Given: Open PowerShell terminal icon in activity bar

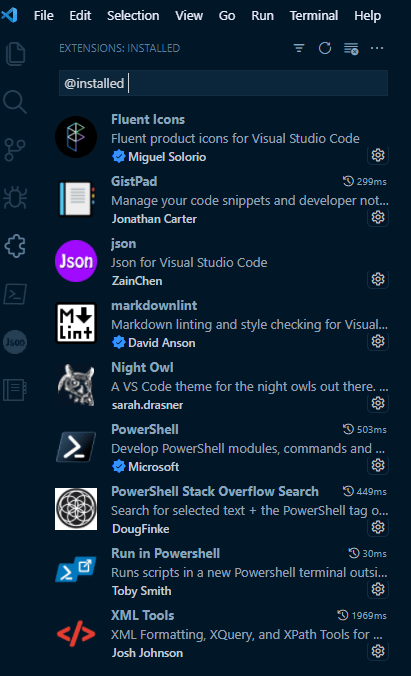Looking at the screenshot, I should tap(15, 294).
